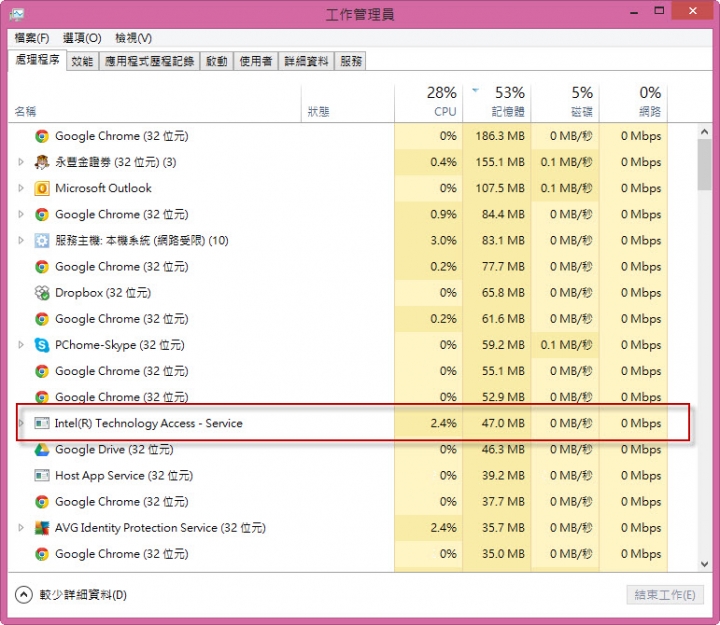Expand the Chrome group using 84.4 MB

pyautogui.click(x=21, y=214)
